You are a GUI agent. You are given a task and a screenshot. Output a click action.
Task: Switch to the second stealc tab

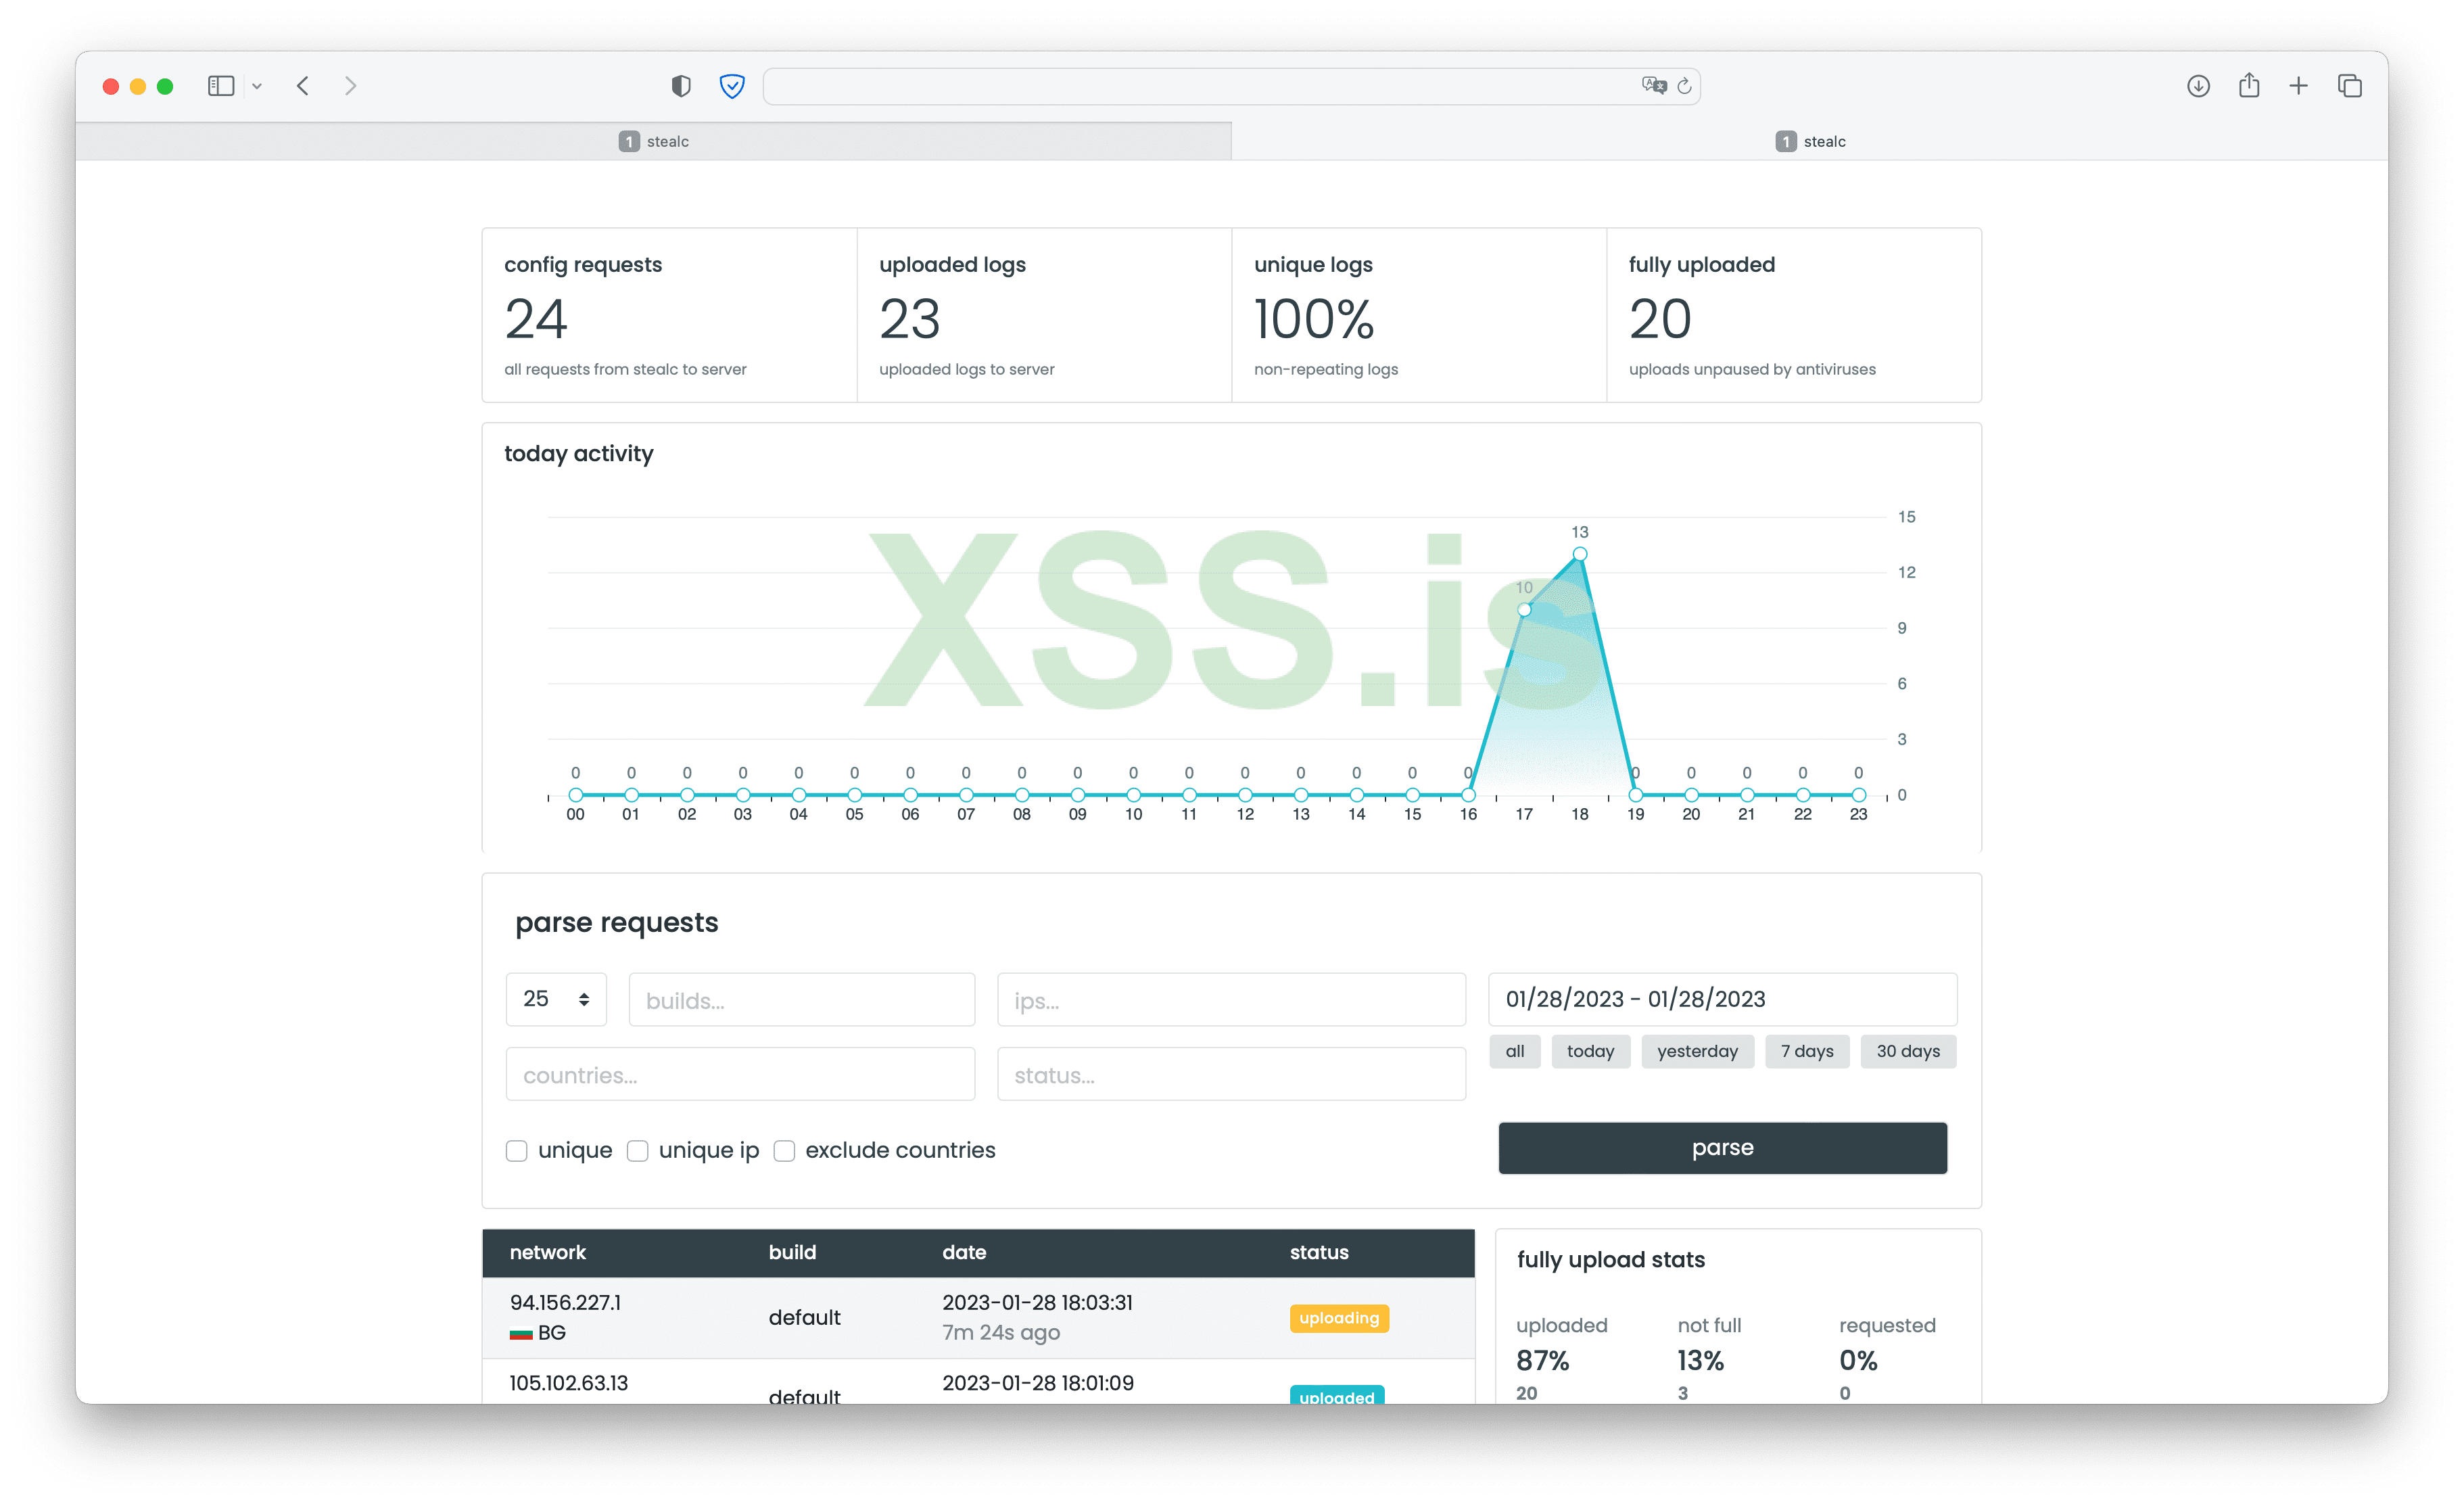[1810, 141]
